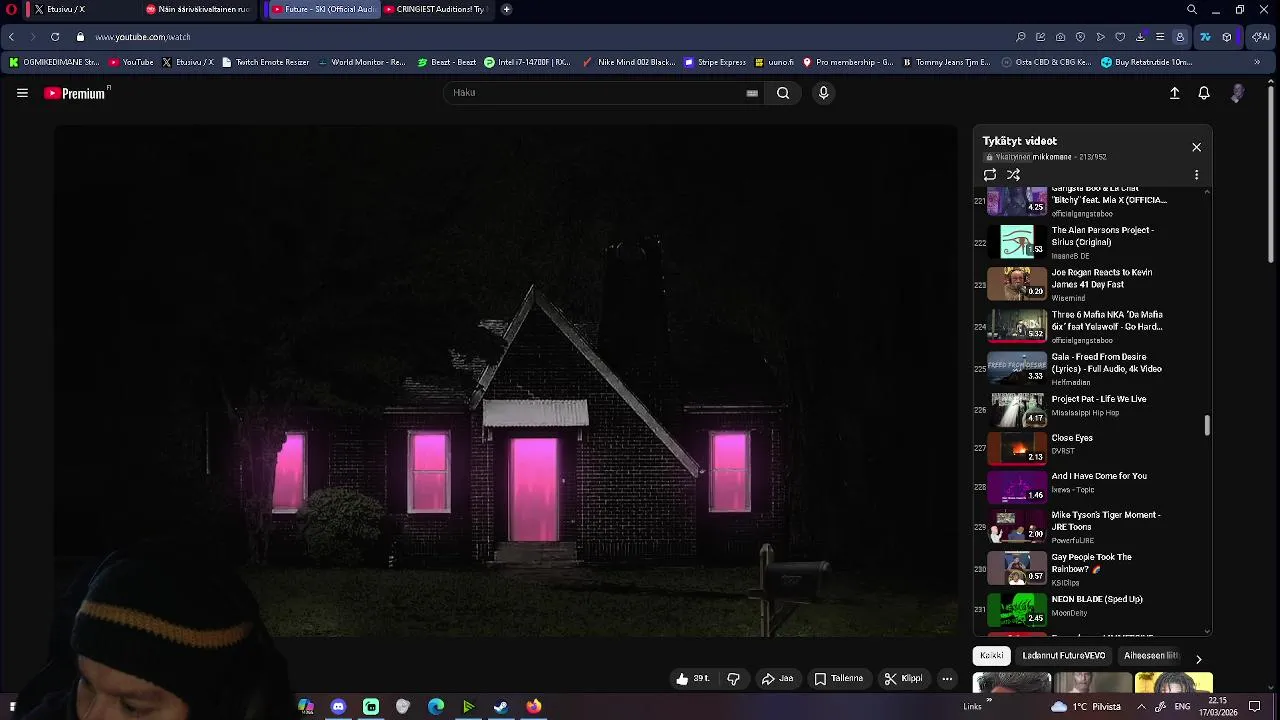
Task: Open the YouTube guide hamburger menu
Action: pyautogui.click(x=22, y=93)
